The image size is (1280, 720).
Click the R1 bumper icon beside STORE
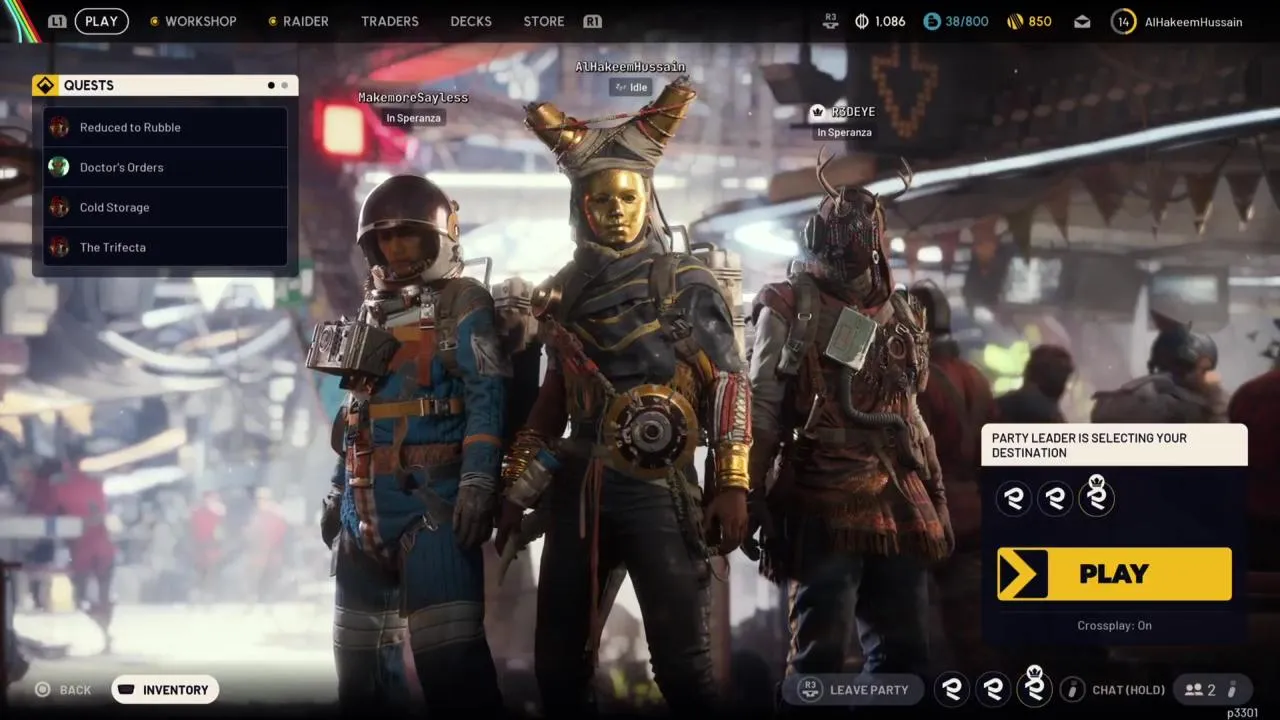pyautogui.click(x=592, y=21)
